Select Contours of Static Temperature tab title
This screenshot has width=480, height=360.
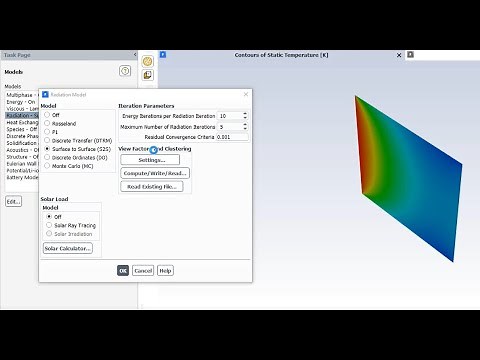[x=281, y=55]
